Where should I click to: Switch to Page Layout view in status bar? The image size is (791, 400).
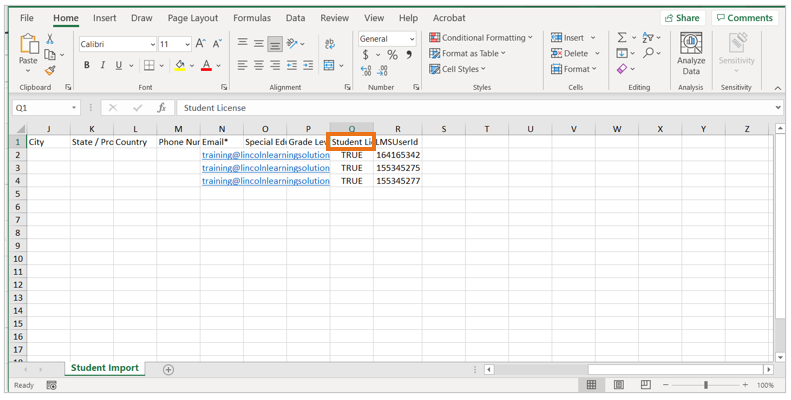[619, 385]
